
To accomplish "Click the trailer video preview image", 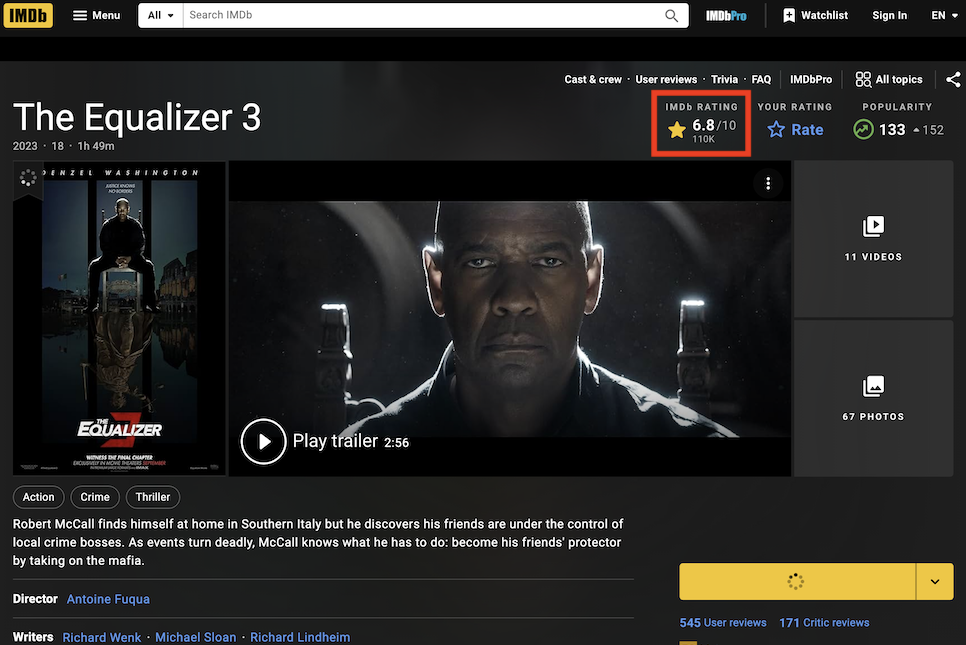I will [509, 318].
